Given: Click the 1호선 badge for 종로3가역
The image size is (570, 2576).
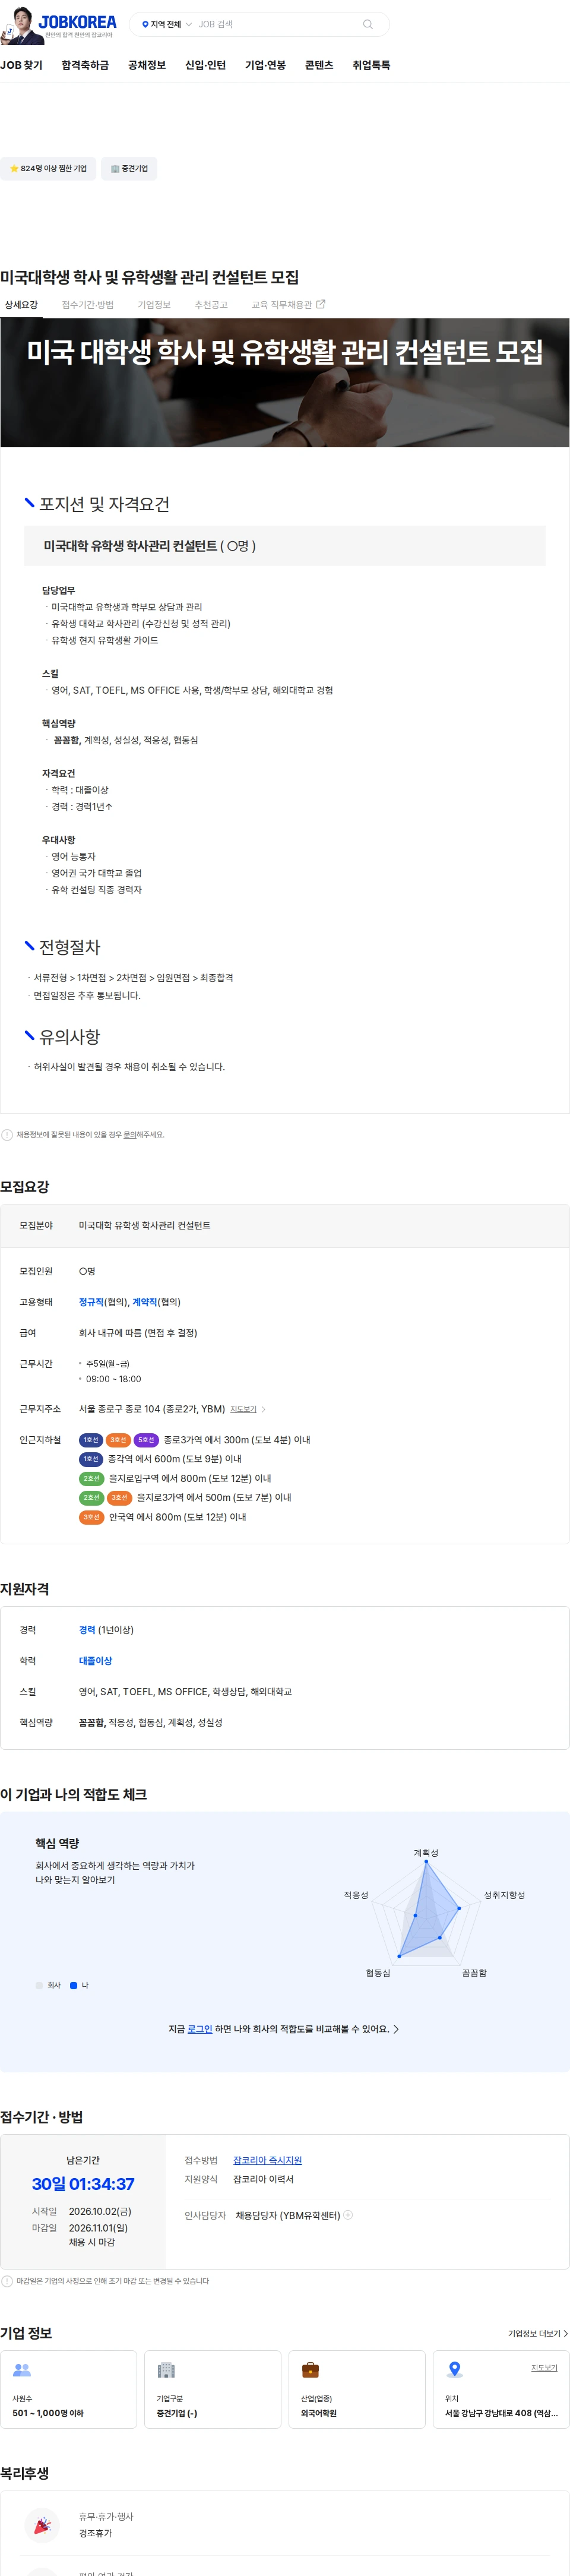Looking at the screenshot, I should point(91,1440).
